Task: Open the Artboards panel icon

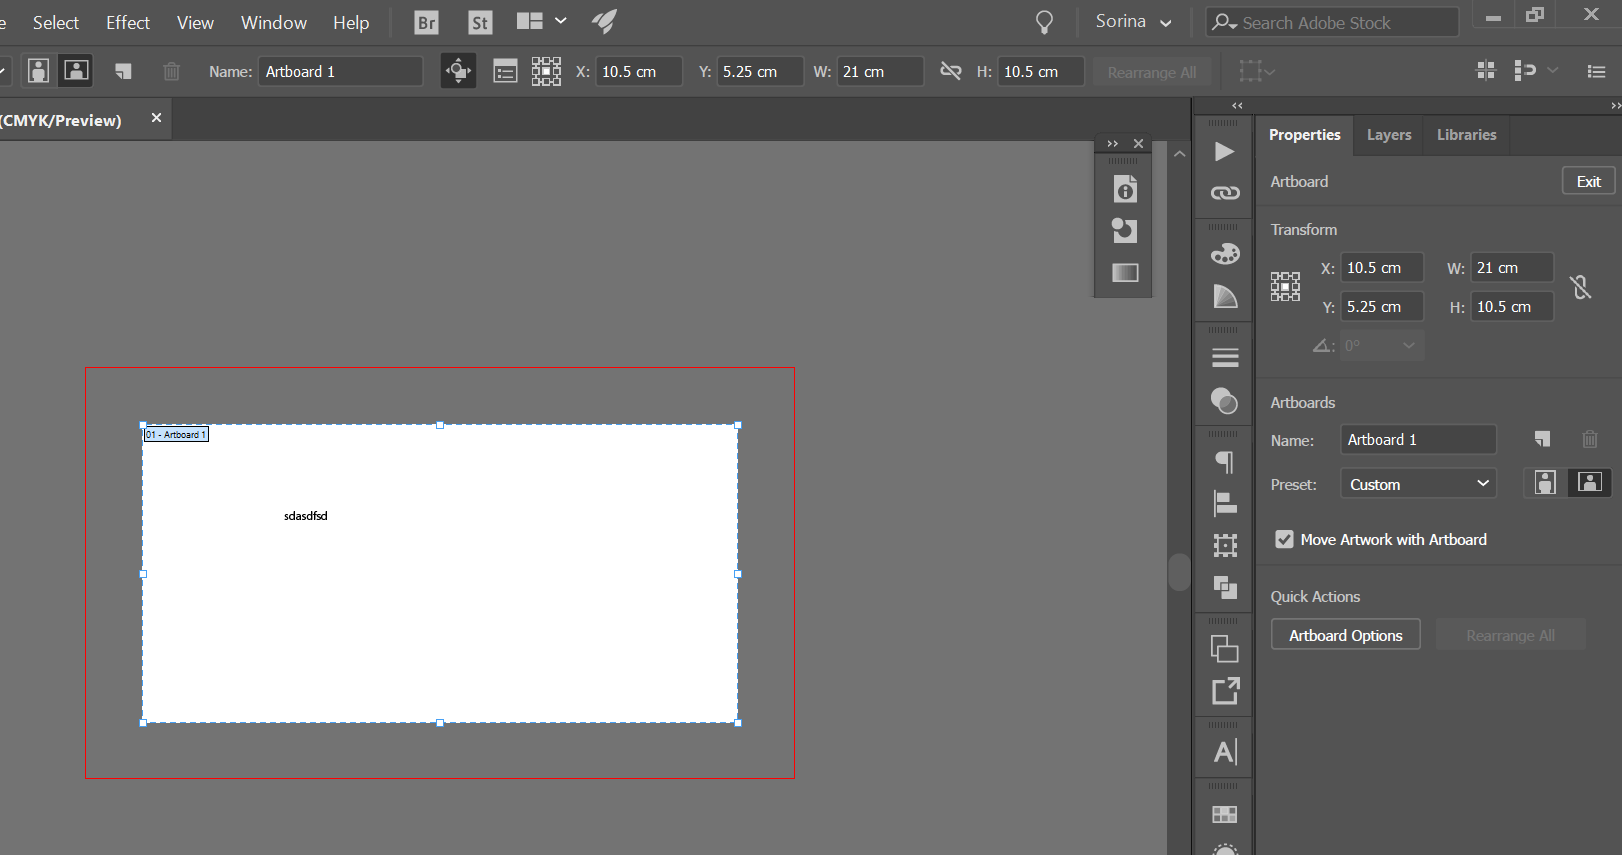Action: 1225,649
